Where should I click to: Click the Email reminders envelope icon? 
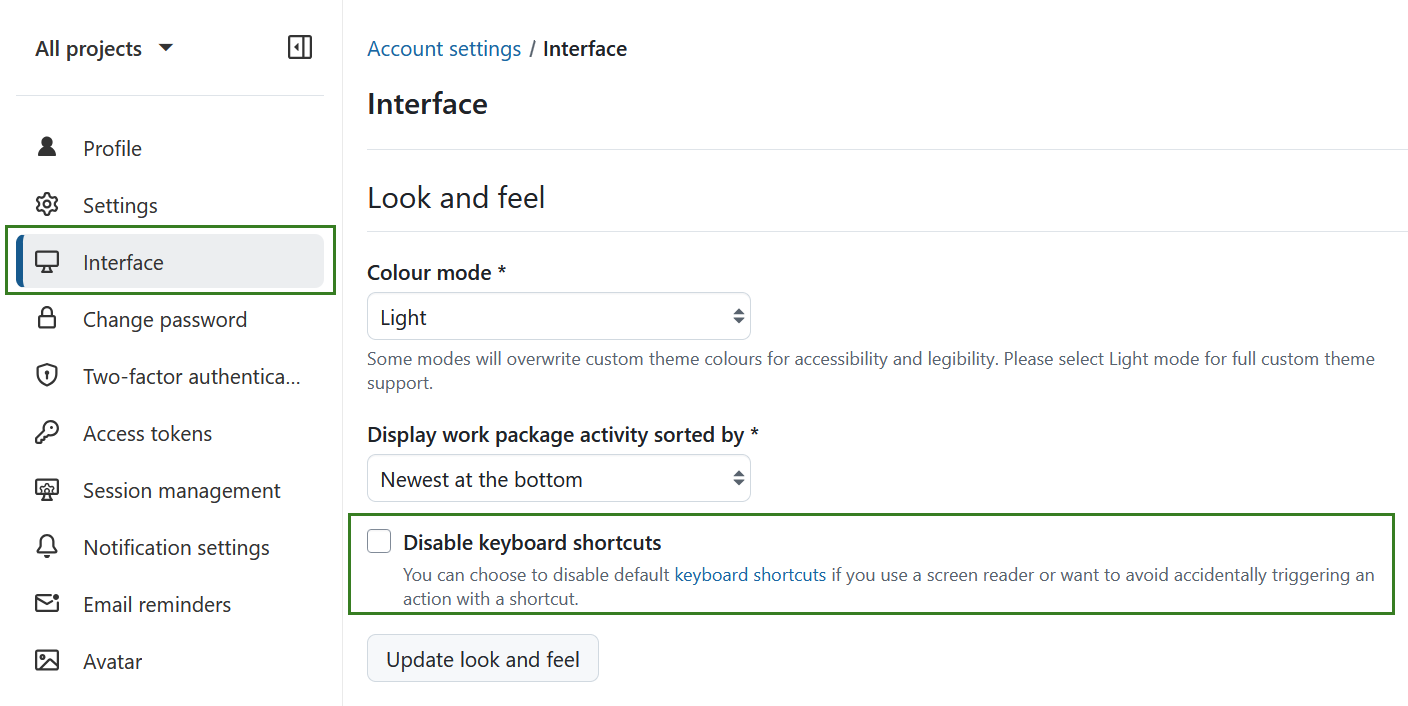click(46, 603)
